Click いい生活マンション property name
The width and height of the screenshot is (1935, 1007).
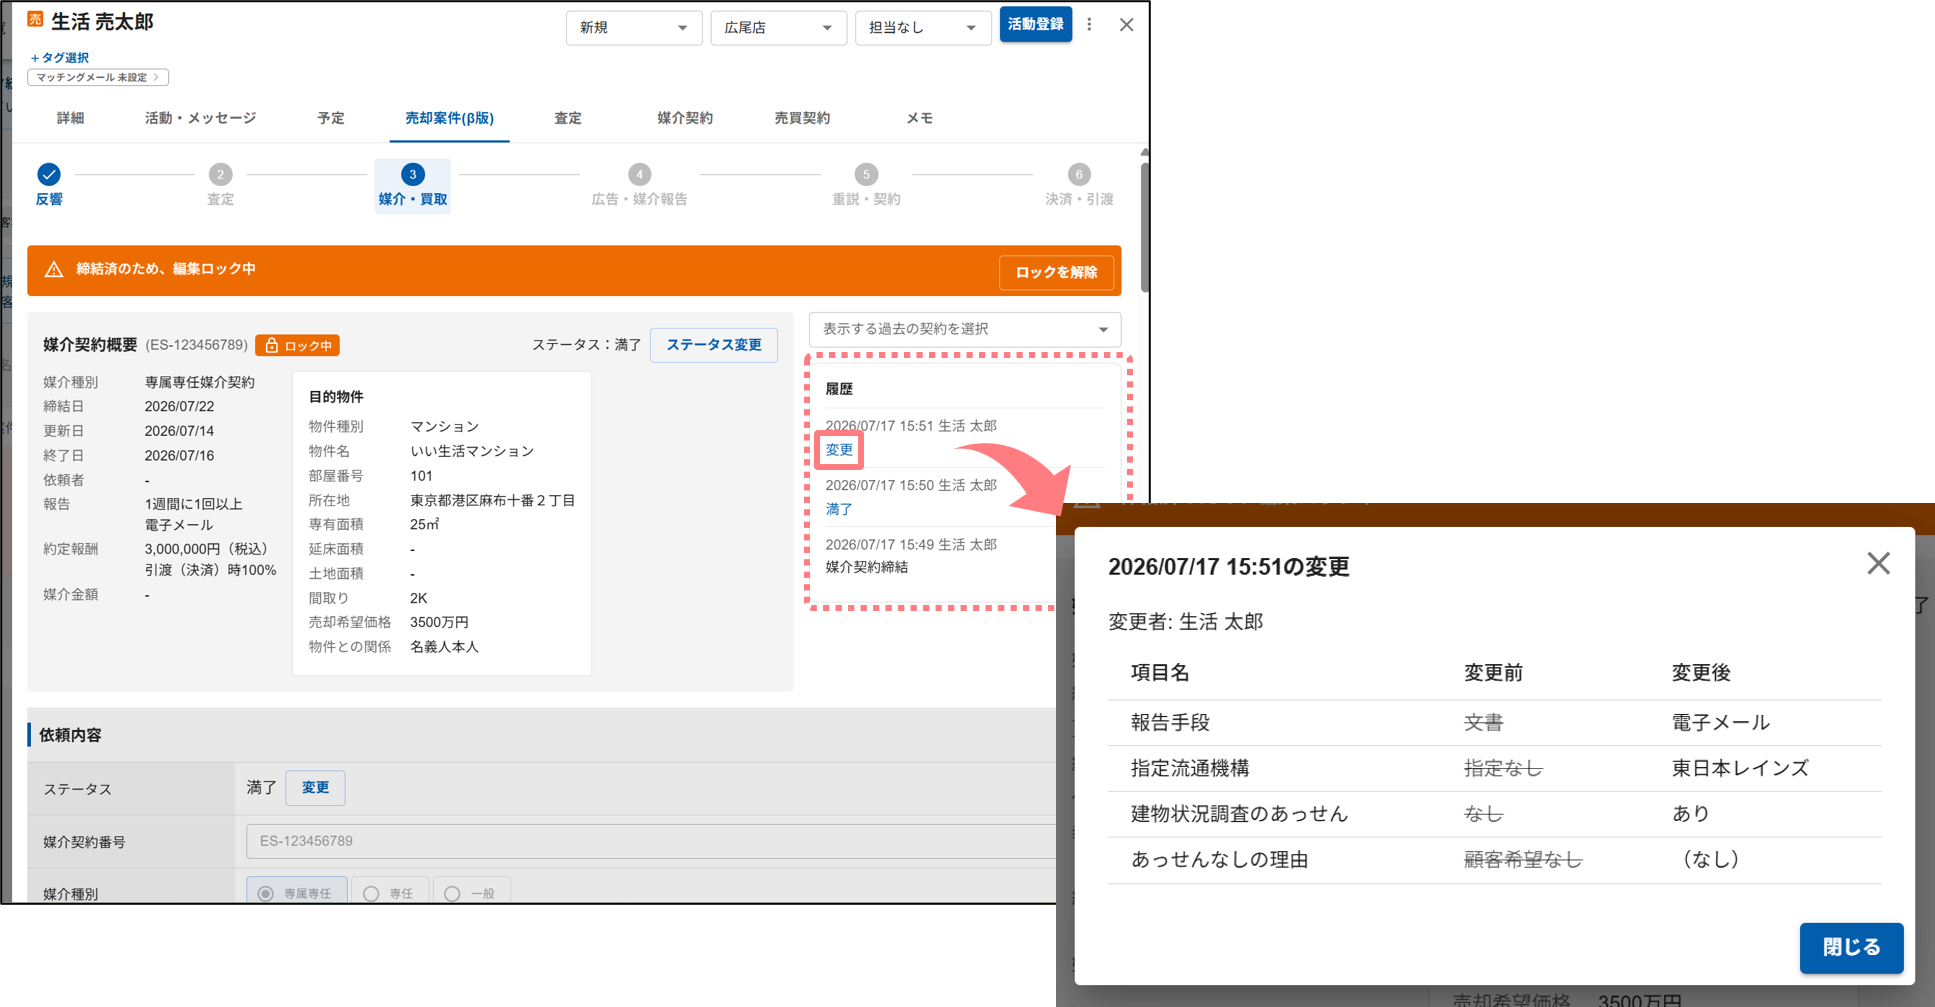point(472,451)
